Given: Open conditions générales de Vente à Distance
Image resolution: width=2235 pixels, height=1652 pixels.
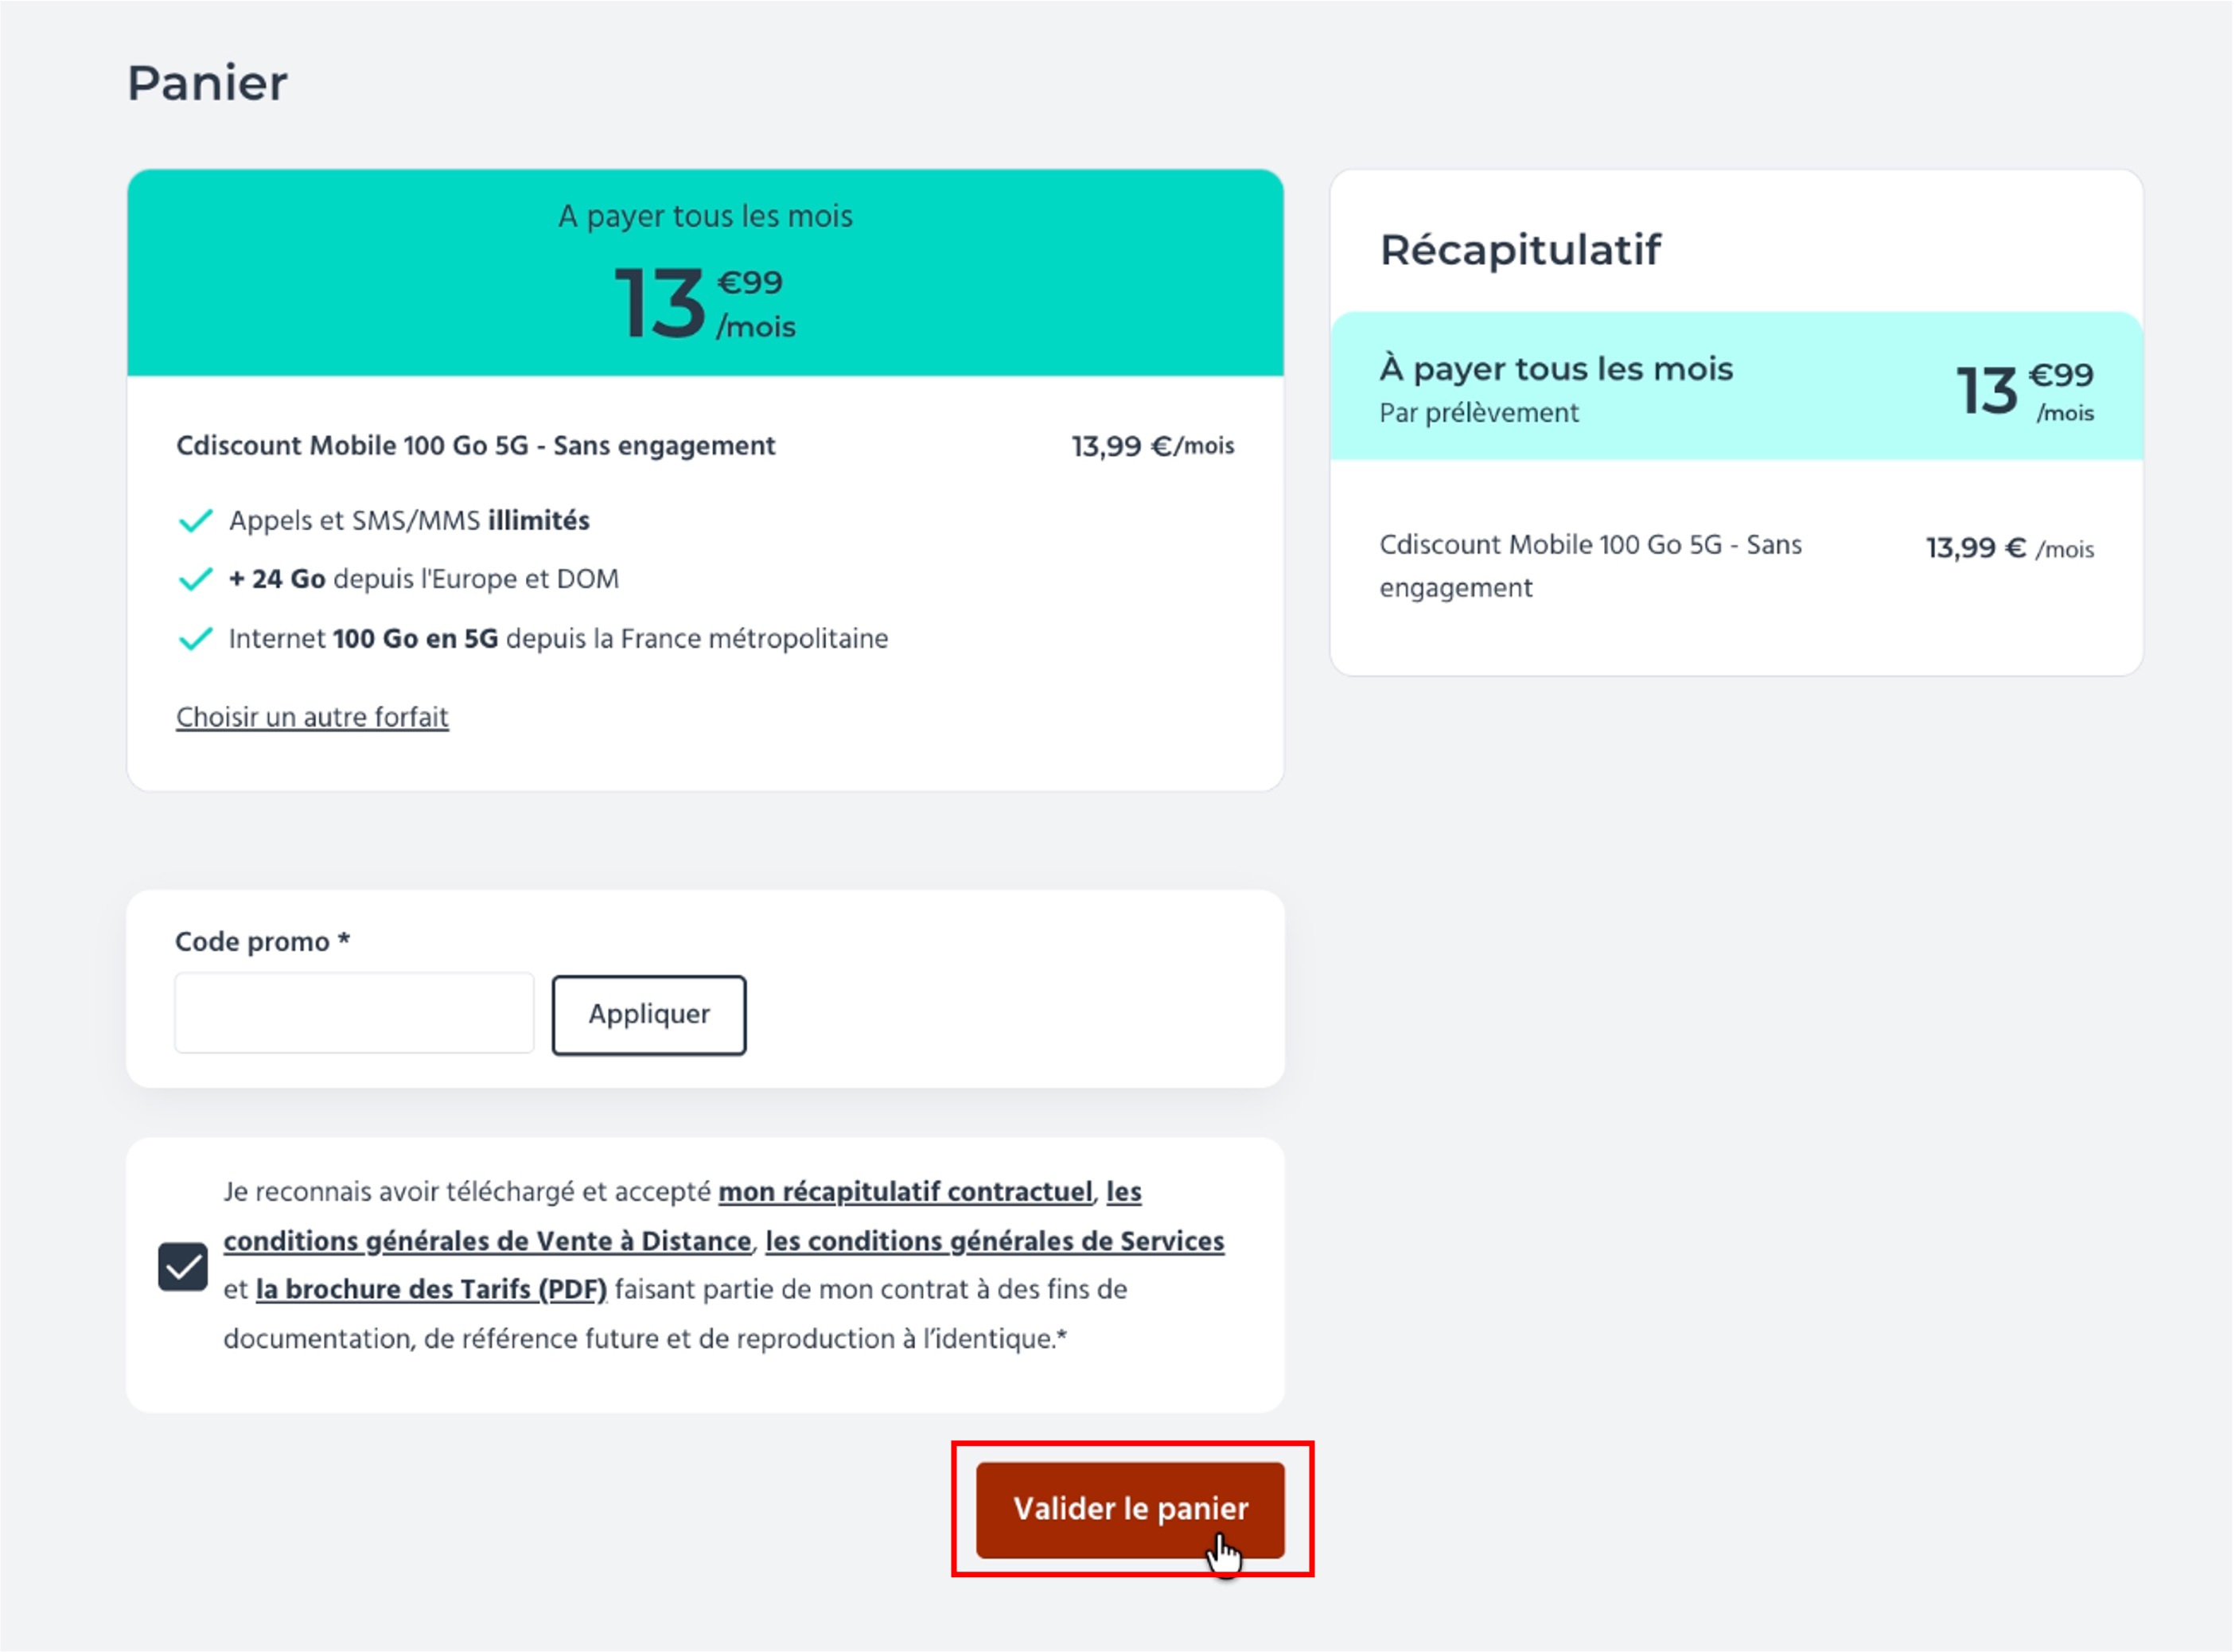Looking at the screenshot, I should (x=487, y=1241).
